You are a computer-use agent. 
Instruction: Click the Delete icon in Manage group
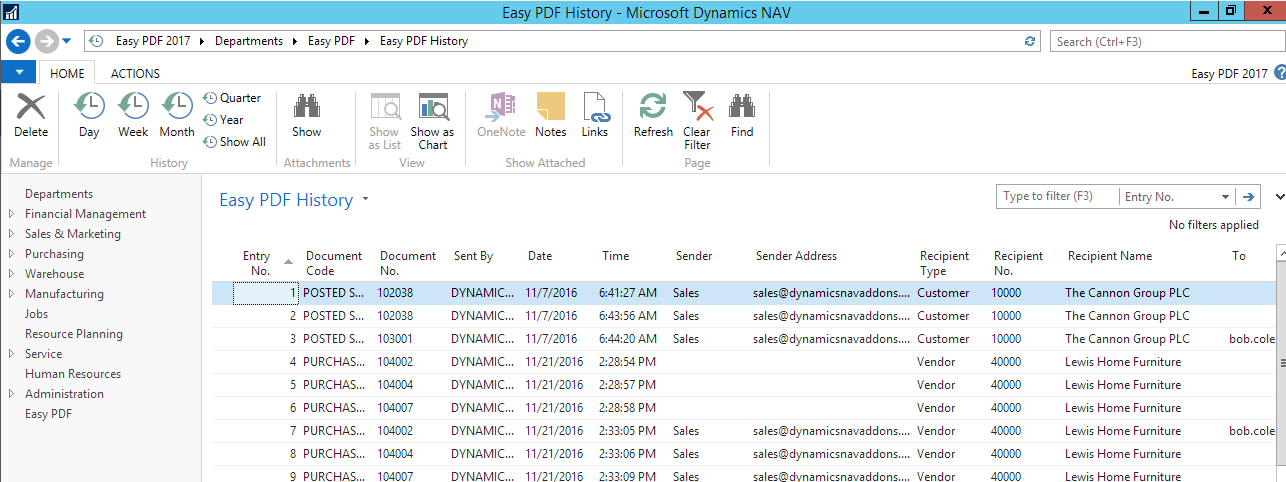pyautogui.click(x=31, y=116)
